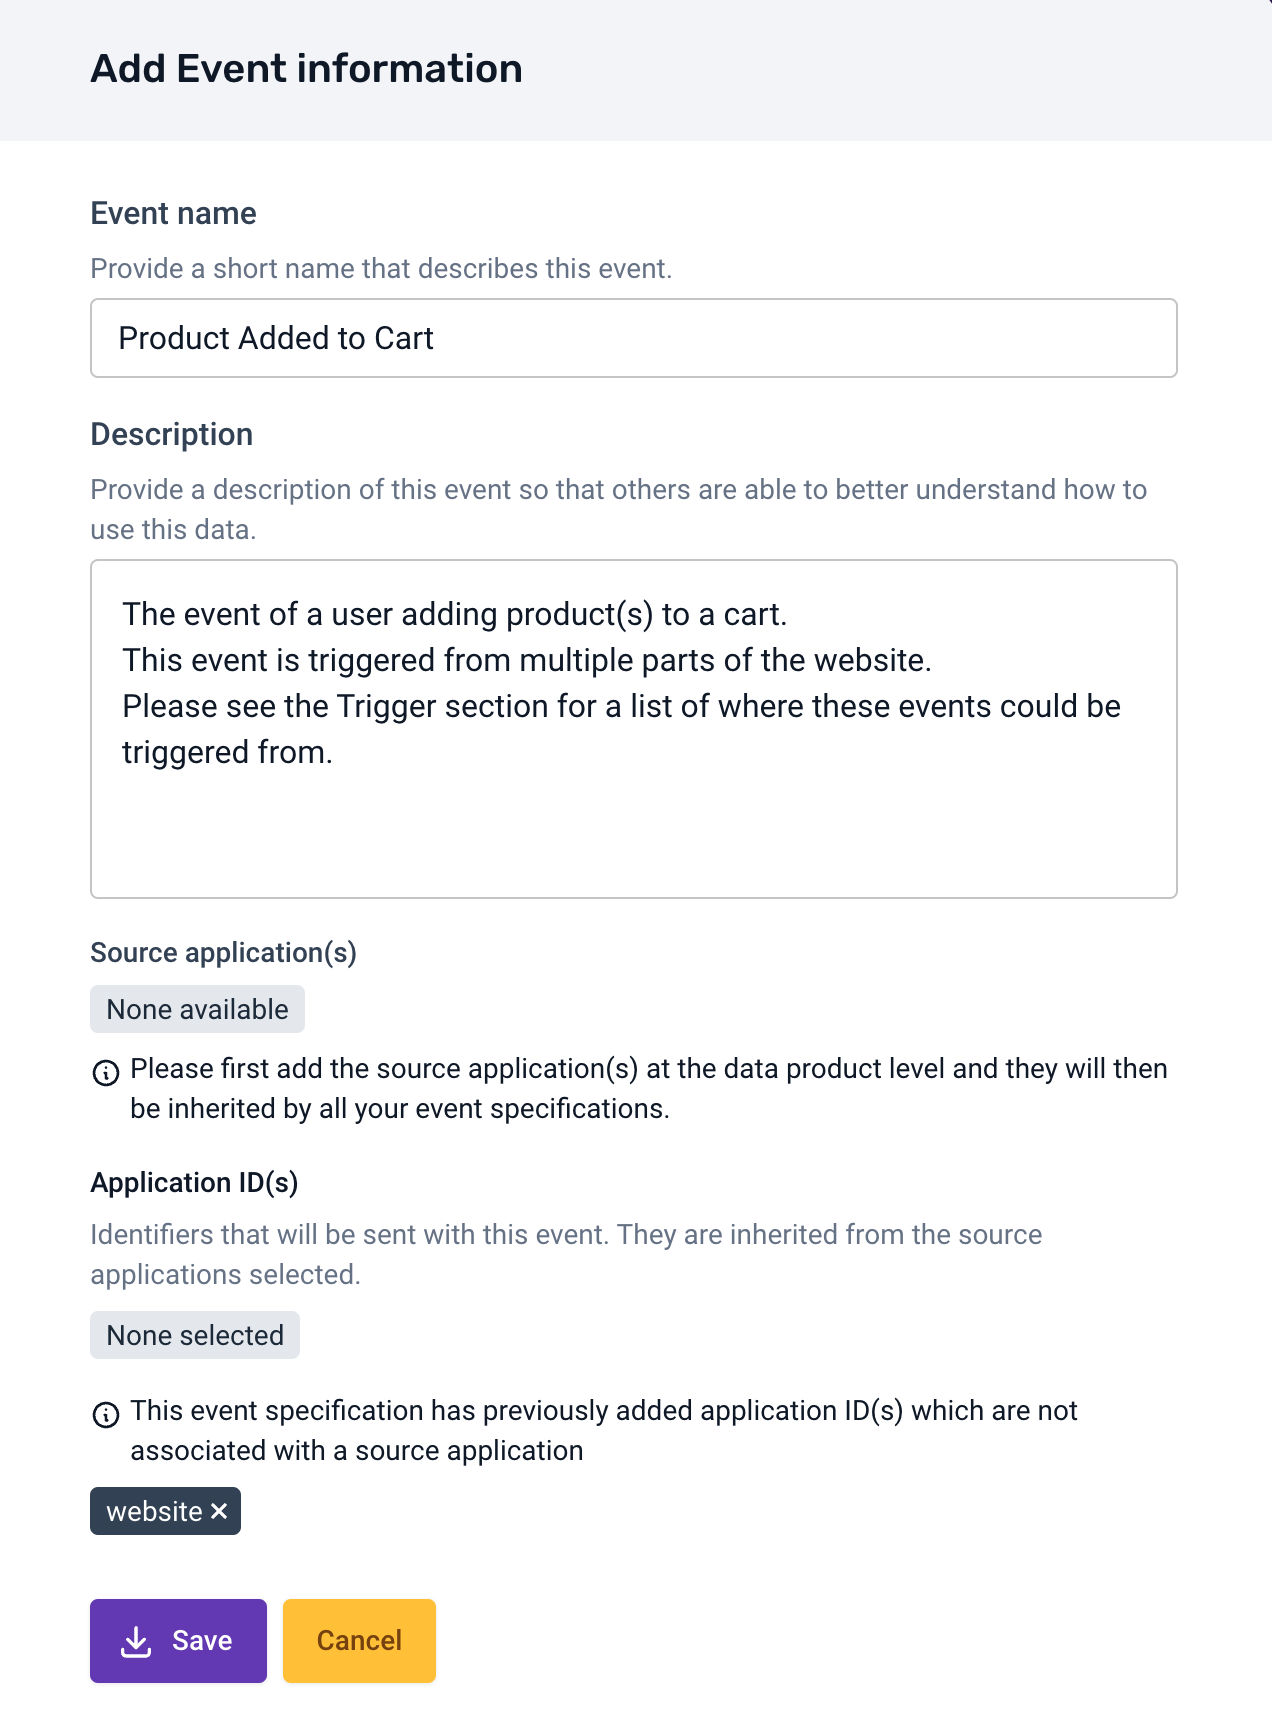Click the circled-i icon under Source application(s)
The image size is (1272, 1718).
pos(106,1073)
